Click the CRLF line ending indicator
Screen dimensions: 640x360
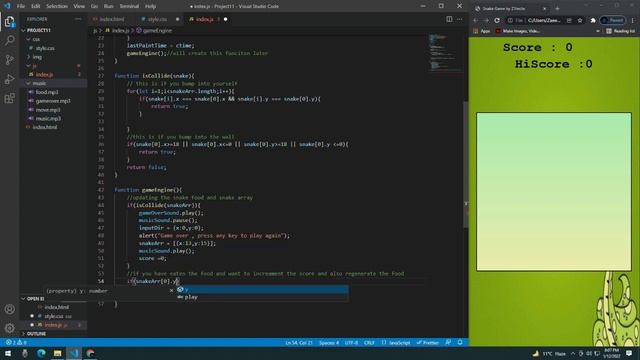click(369, 342)
